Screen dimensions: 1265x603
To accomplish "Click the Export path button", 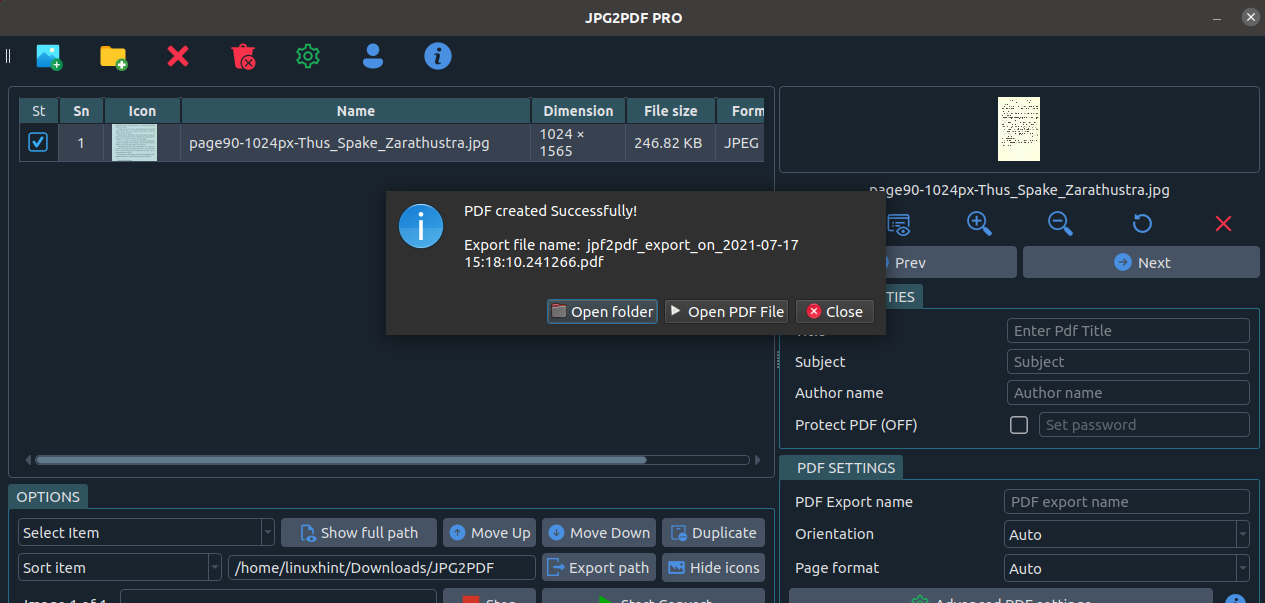I will pyautogui.click(x=599, y=567).
